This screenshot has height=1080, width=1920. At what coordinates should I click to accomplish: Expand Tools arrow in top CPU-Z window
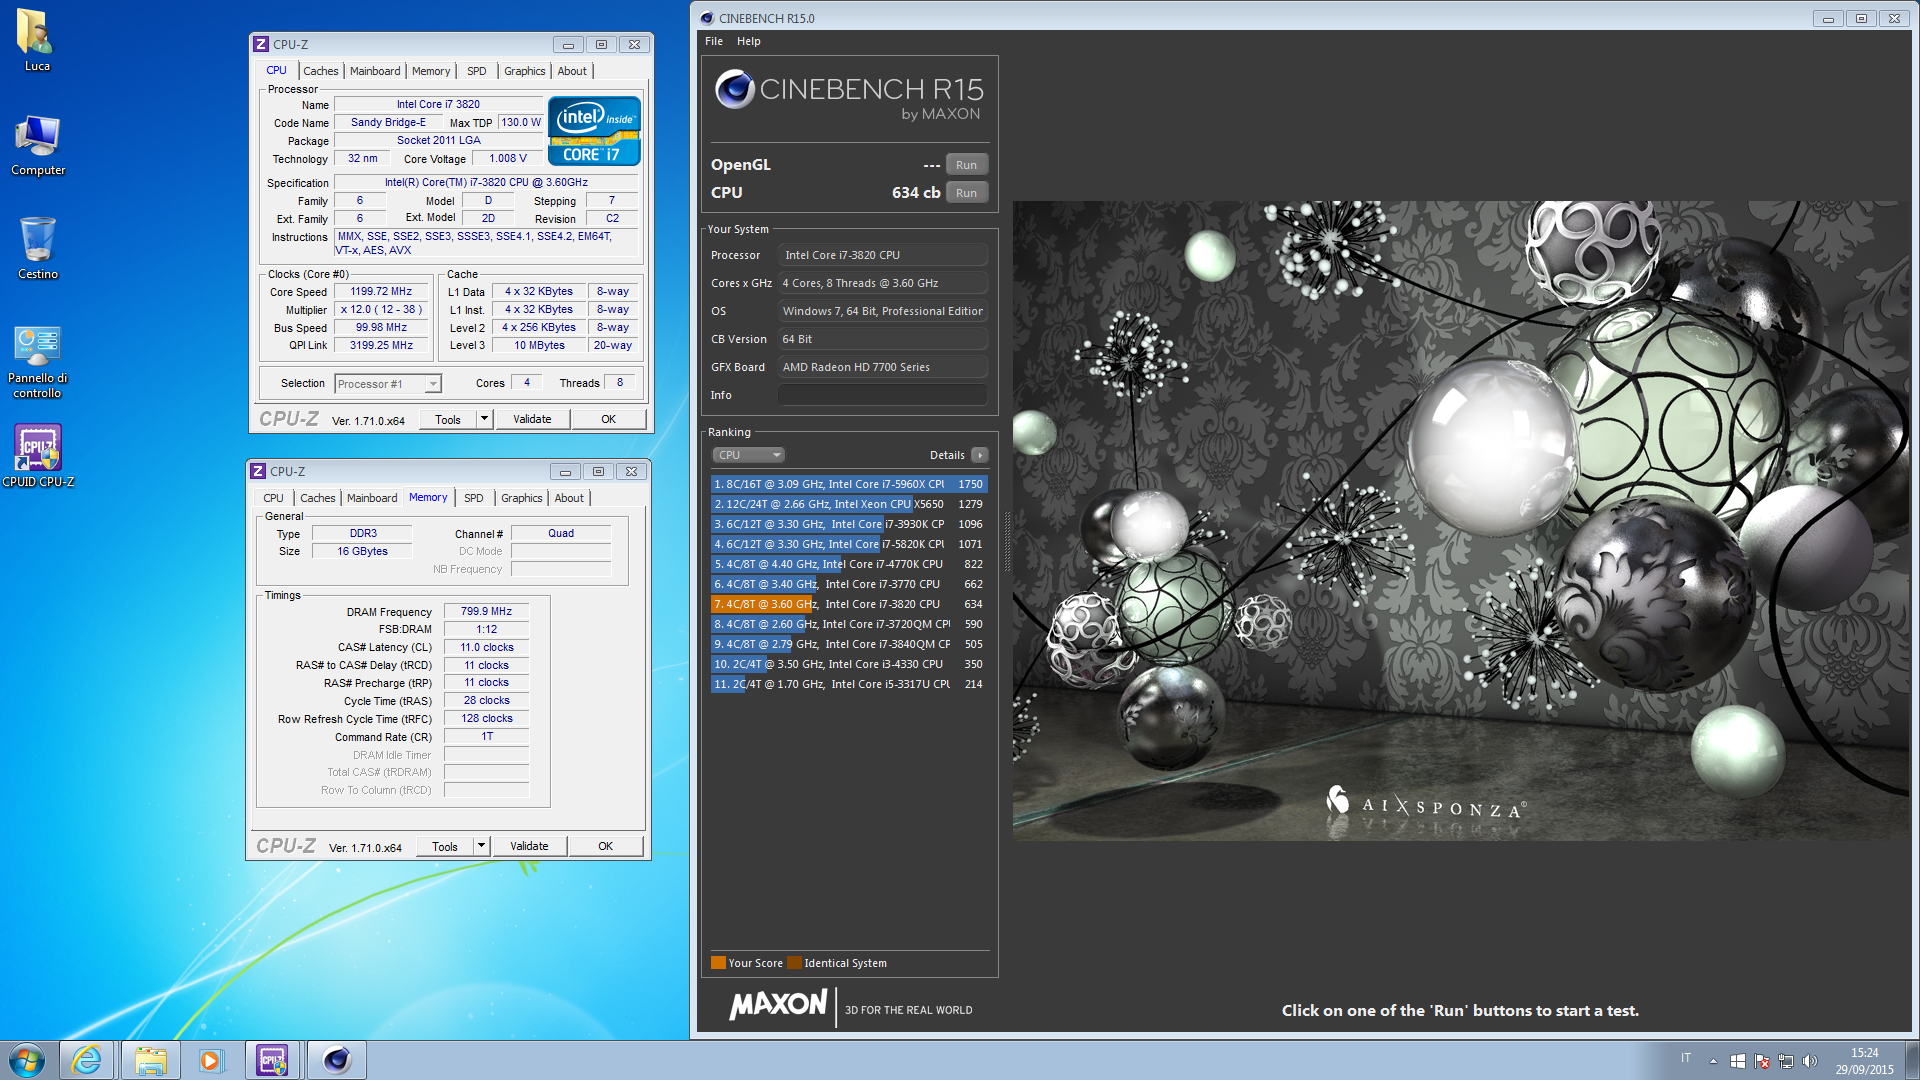point(485,419)
